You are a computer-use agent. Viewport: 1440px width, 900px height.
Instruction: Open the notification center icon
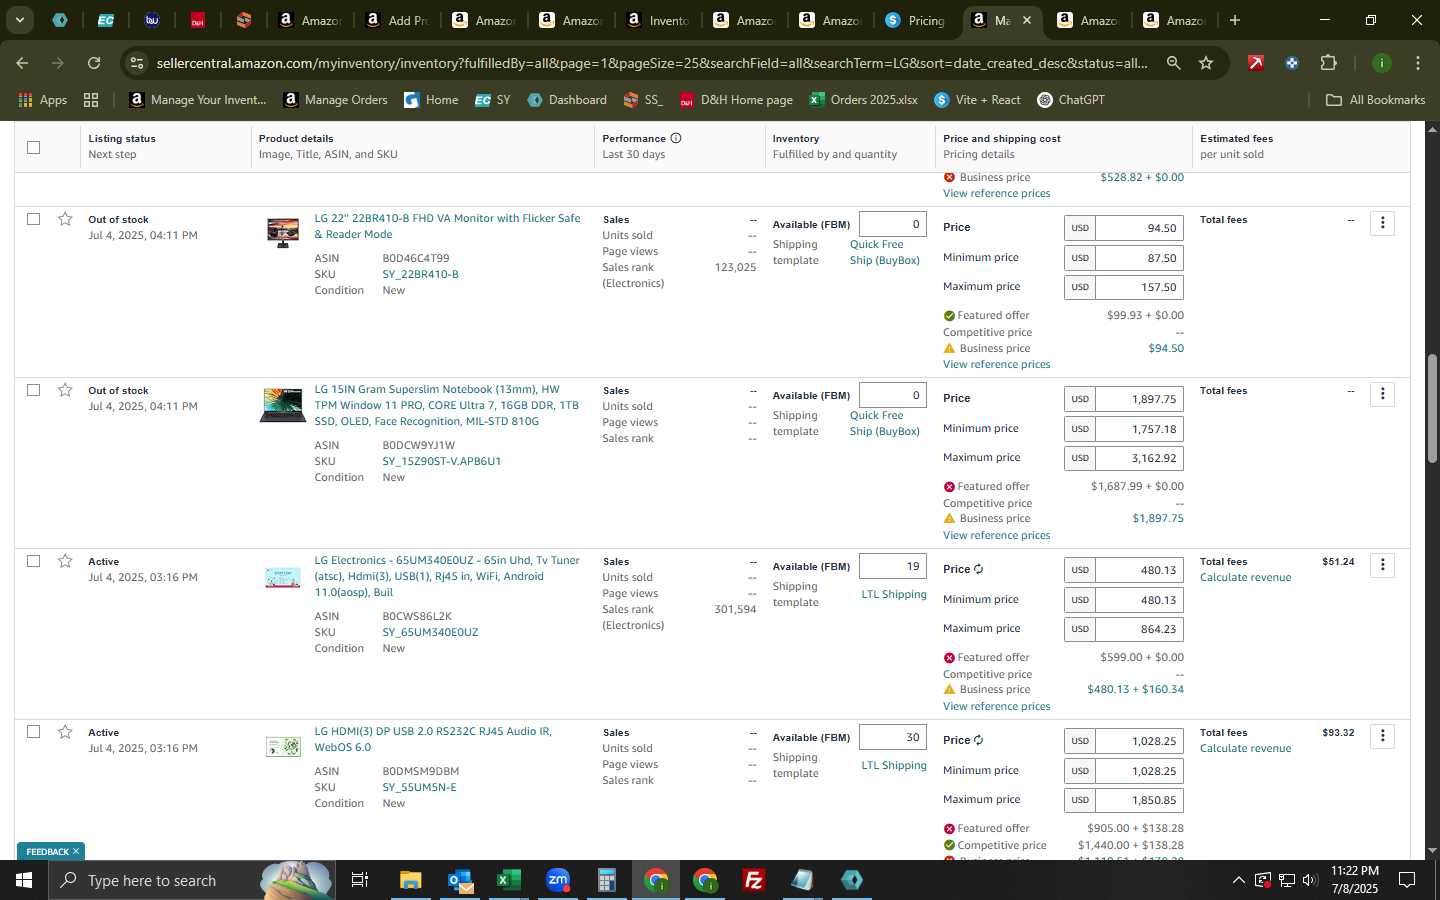click(x=1407, y=880)
